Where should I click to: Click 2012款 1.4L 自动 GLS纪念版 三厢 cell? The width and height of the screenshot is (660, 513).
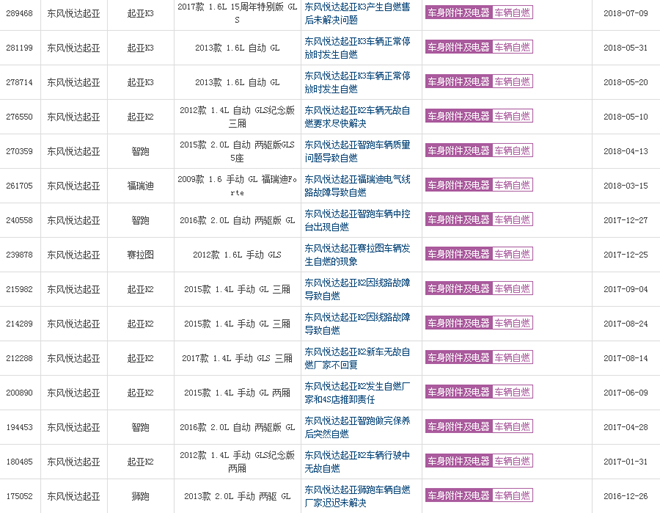pyautogui.click(x=237, y=117)
